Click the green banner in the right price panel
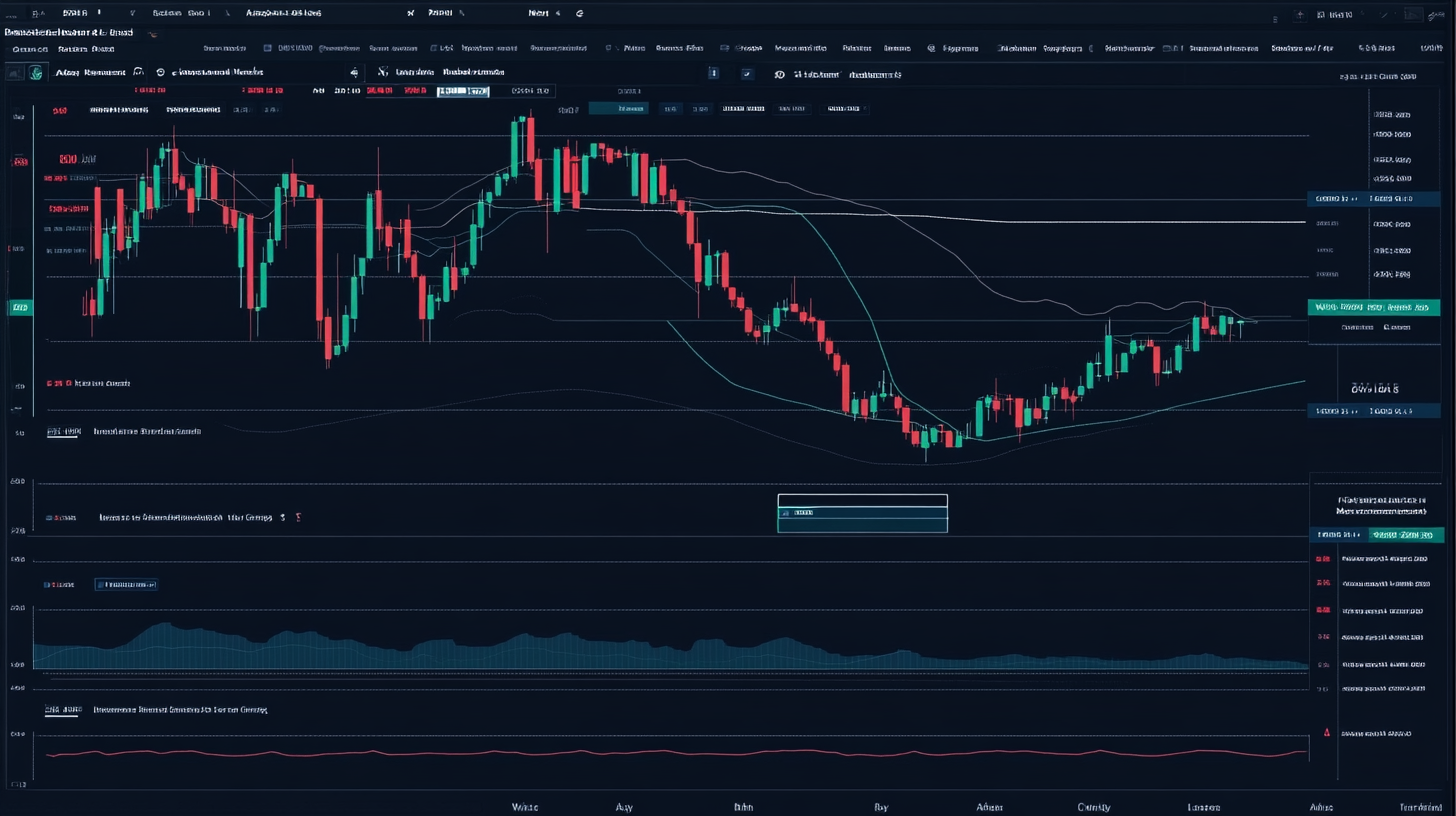The height and width of the screenshot is (816, 1456). coord(1374,308)
